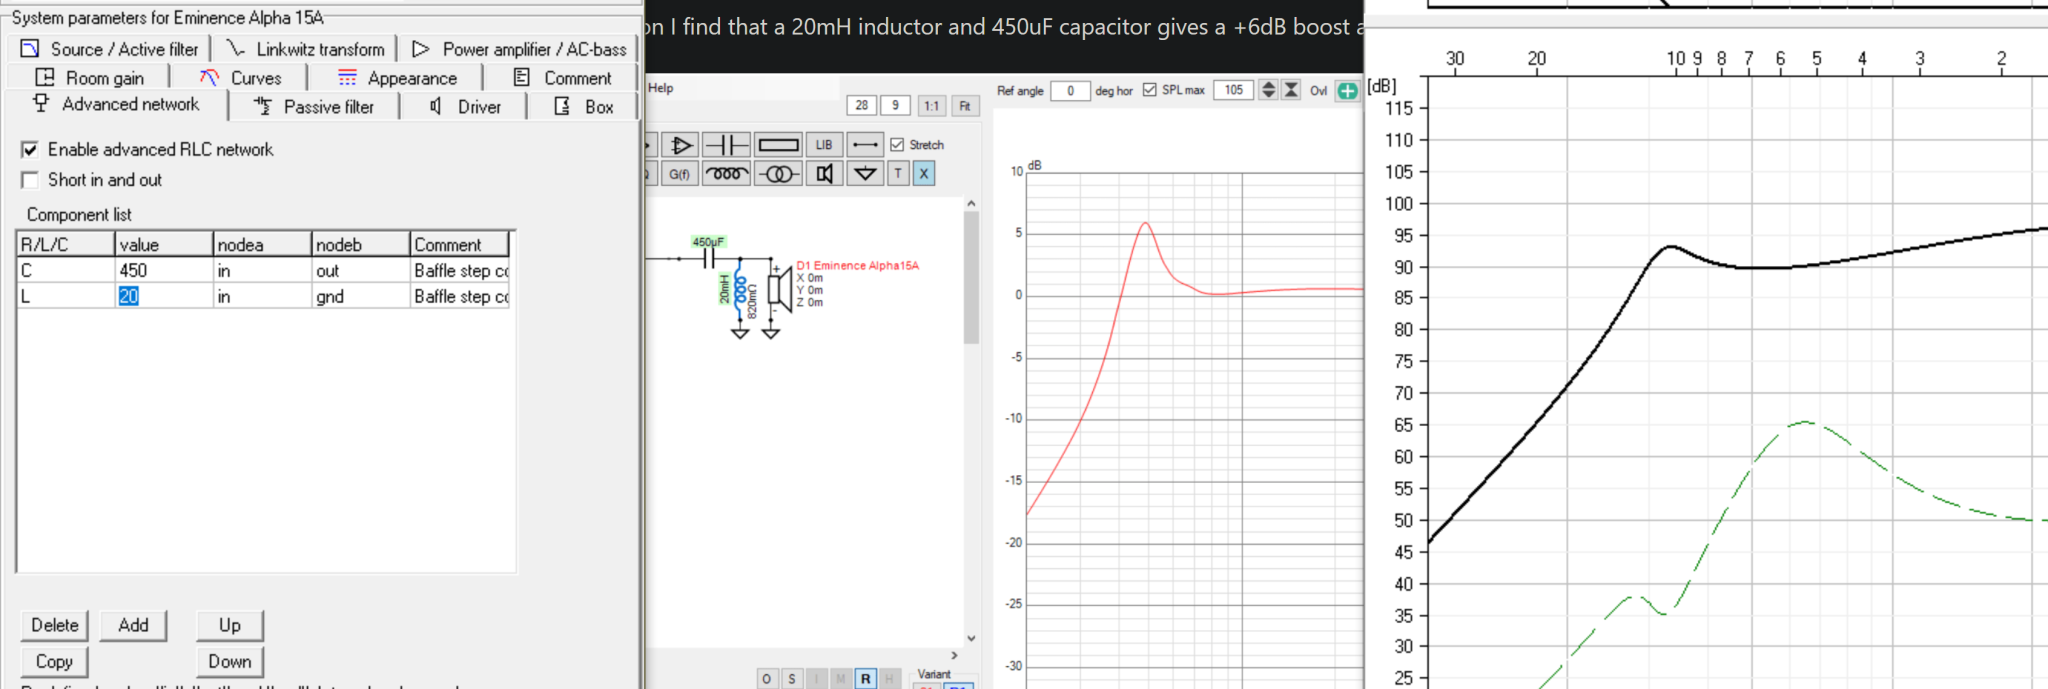
Task: Open the Help menu
Action: coord(661,88)
